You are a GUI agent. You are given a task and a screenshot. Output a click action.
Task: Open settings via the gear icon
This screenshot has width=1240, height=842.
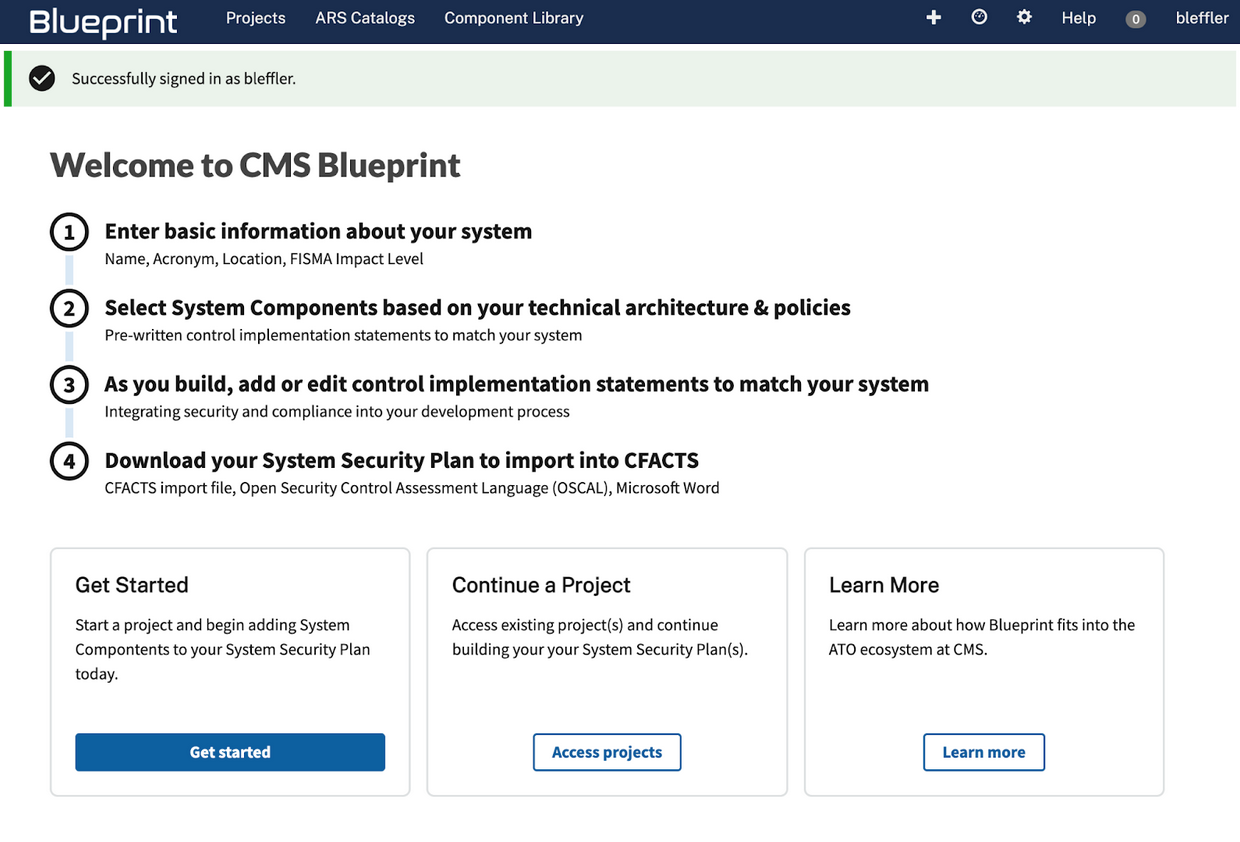coord(1024,18)
